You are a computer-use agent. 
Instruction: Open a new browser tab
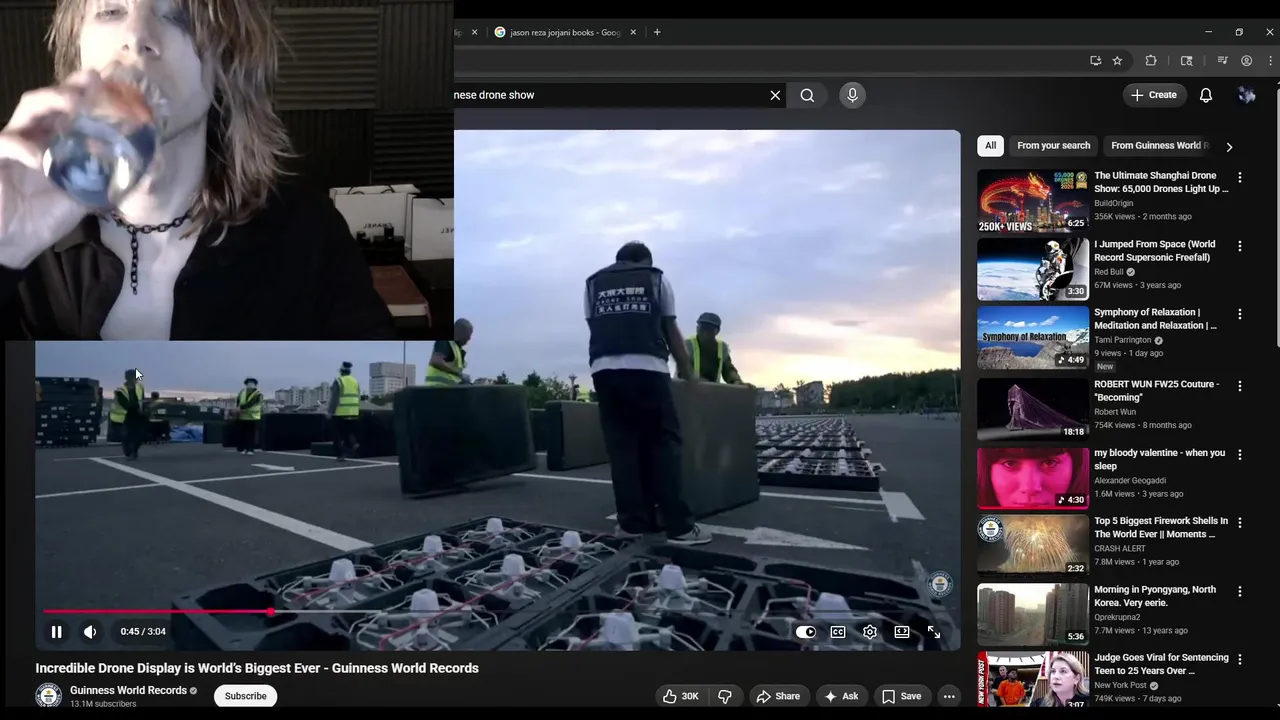pos(657,32)
